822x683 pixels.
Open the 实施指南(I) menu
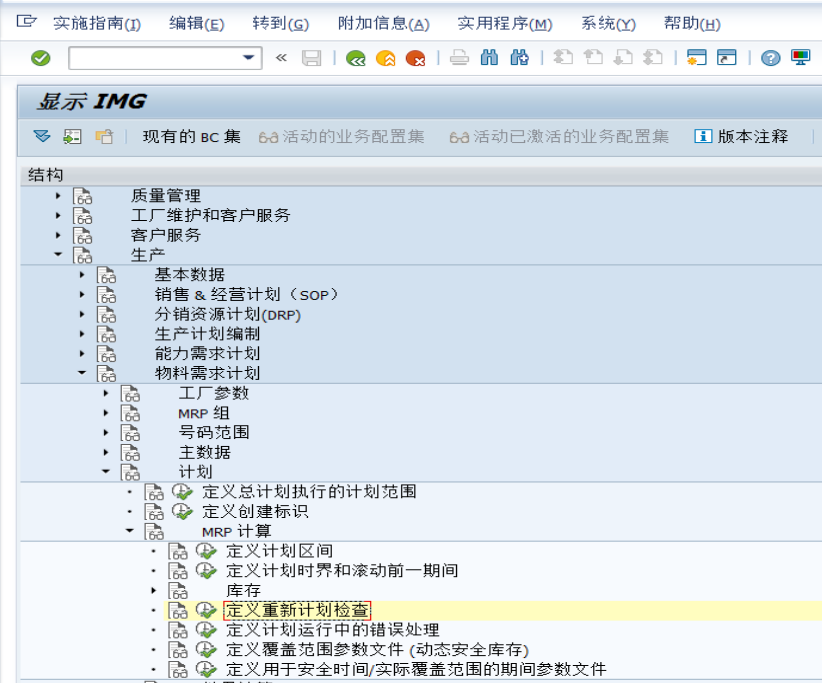tap(97, 24)
